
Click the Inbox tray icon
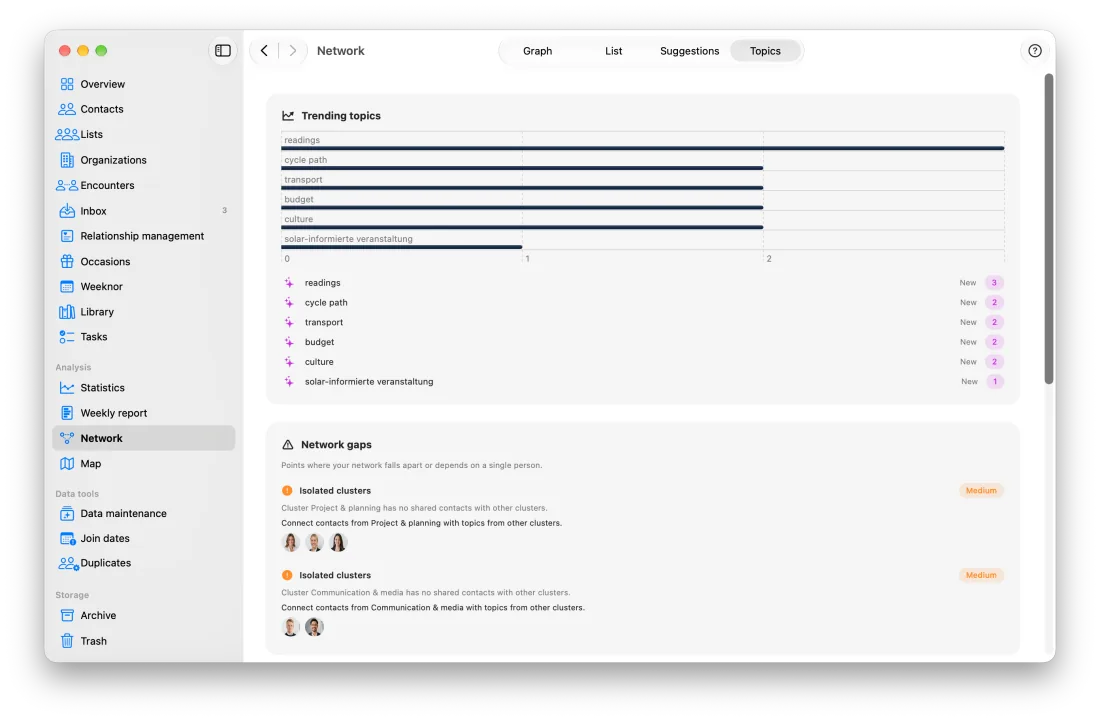coord(67,210)
